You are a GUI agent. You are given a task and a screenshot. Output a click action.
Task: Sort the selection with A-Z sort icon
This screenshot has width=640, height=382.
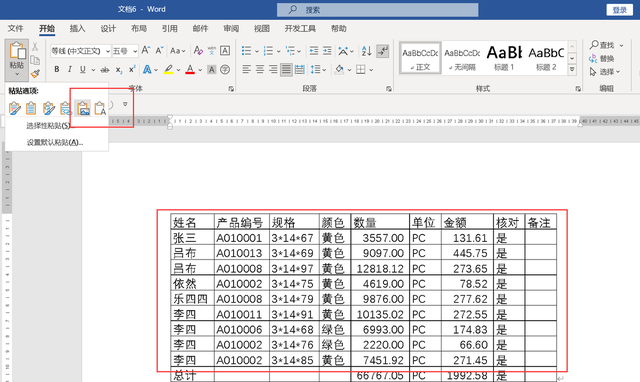click(366, 51)
